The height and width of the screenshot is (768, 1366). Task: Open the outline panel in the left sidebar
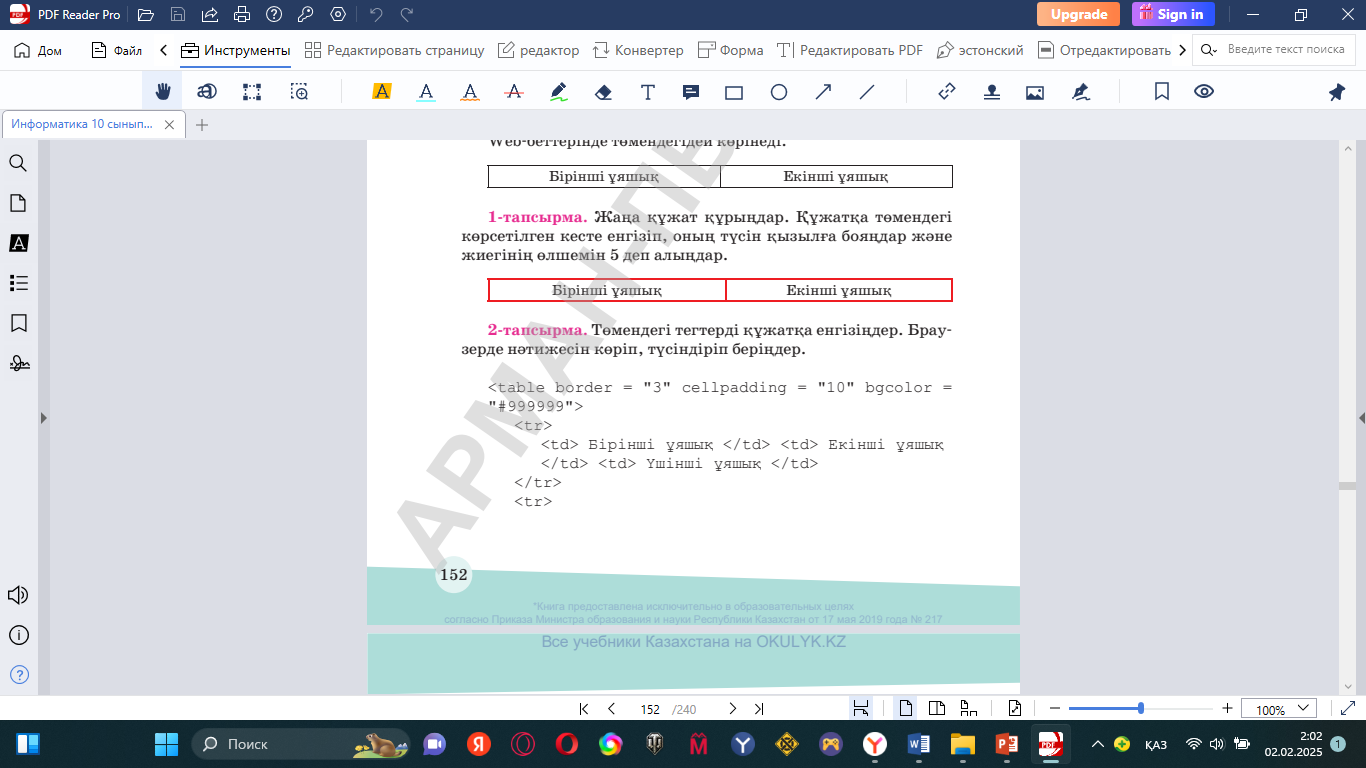click(18, 283)
